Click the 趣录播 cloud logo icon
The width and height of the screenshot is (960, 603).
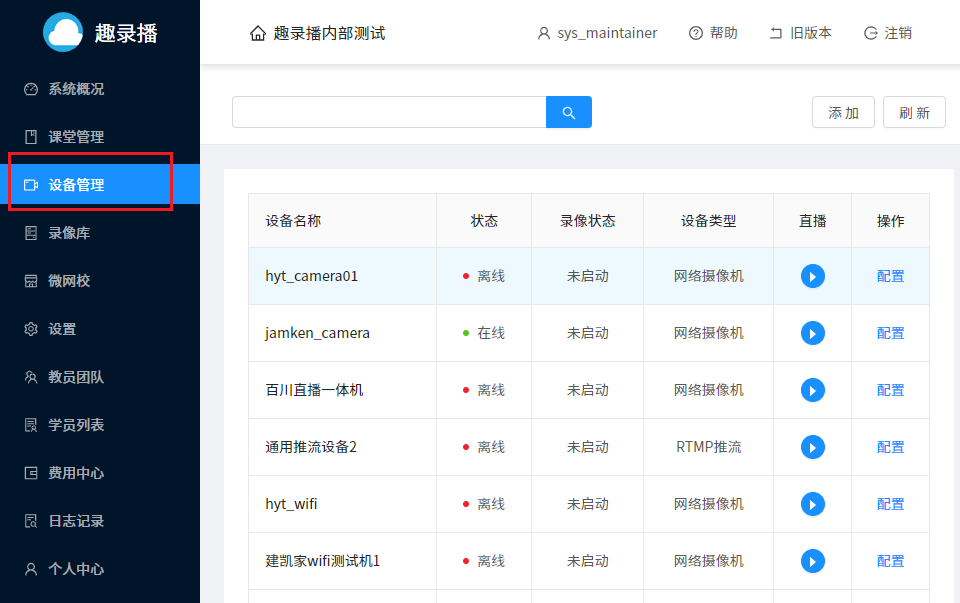[63, 32]
